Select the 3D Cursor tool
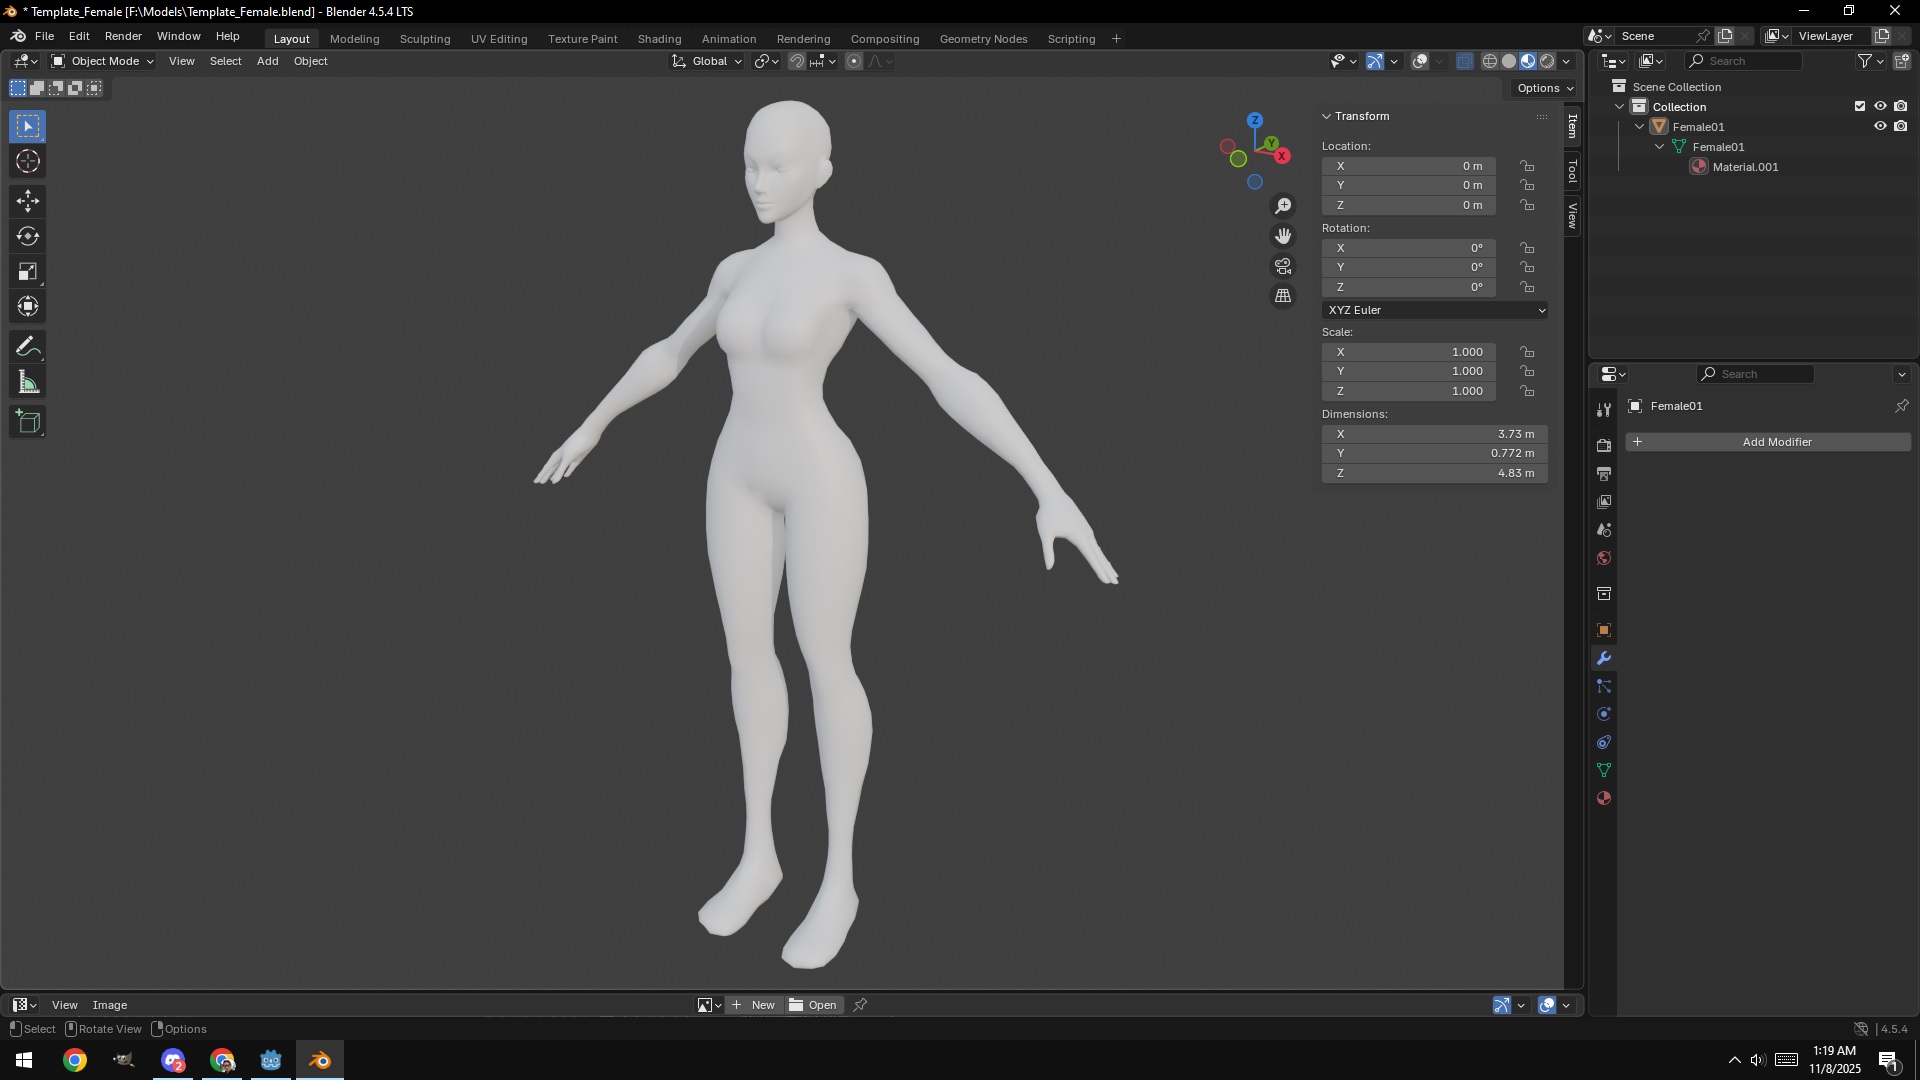The image size is (1920, 1080). [28, 162]
